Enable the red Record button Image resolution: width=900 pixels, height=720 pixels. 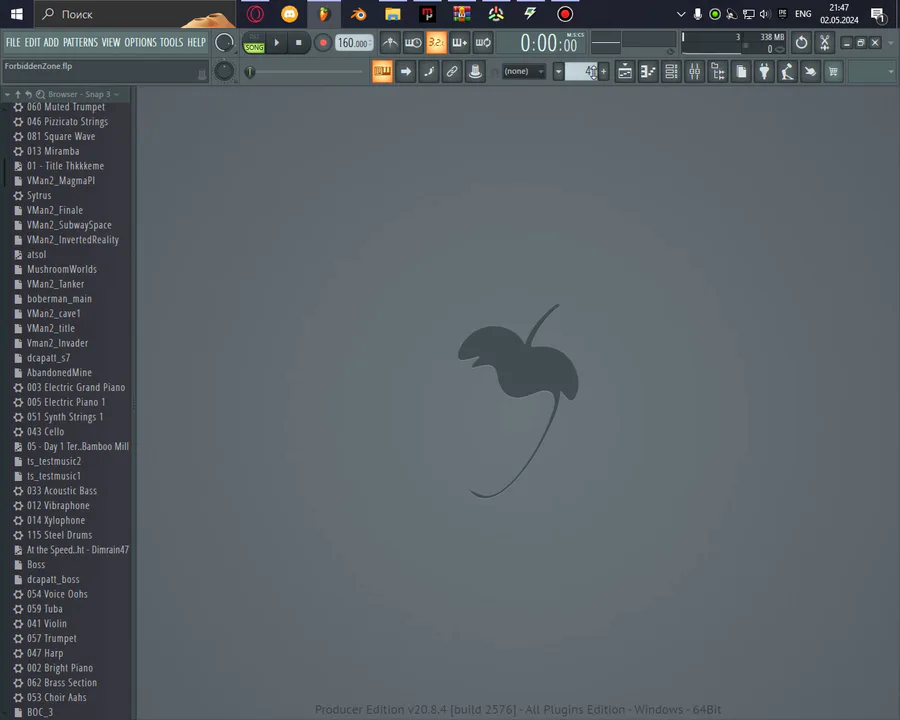pyautogui.click(x=323, y=42)
